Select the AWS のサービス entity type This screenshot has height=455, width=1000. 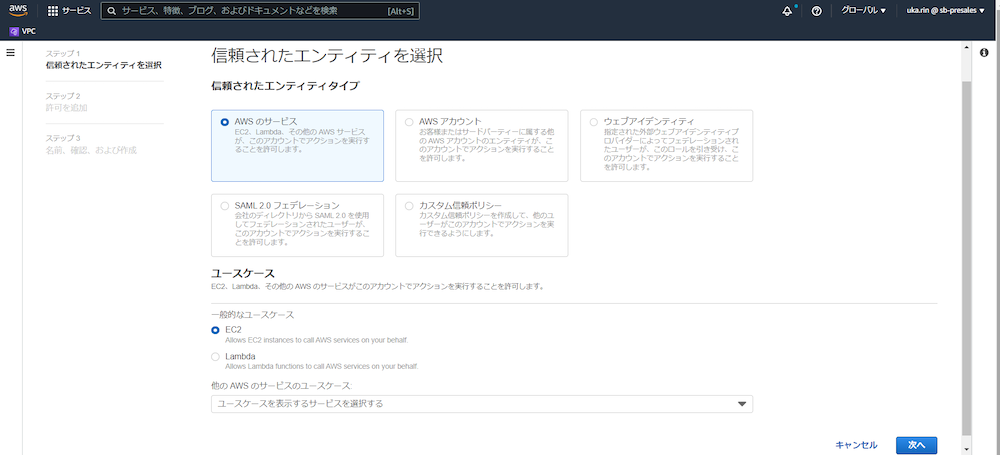click(x=225, y=121)
